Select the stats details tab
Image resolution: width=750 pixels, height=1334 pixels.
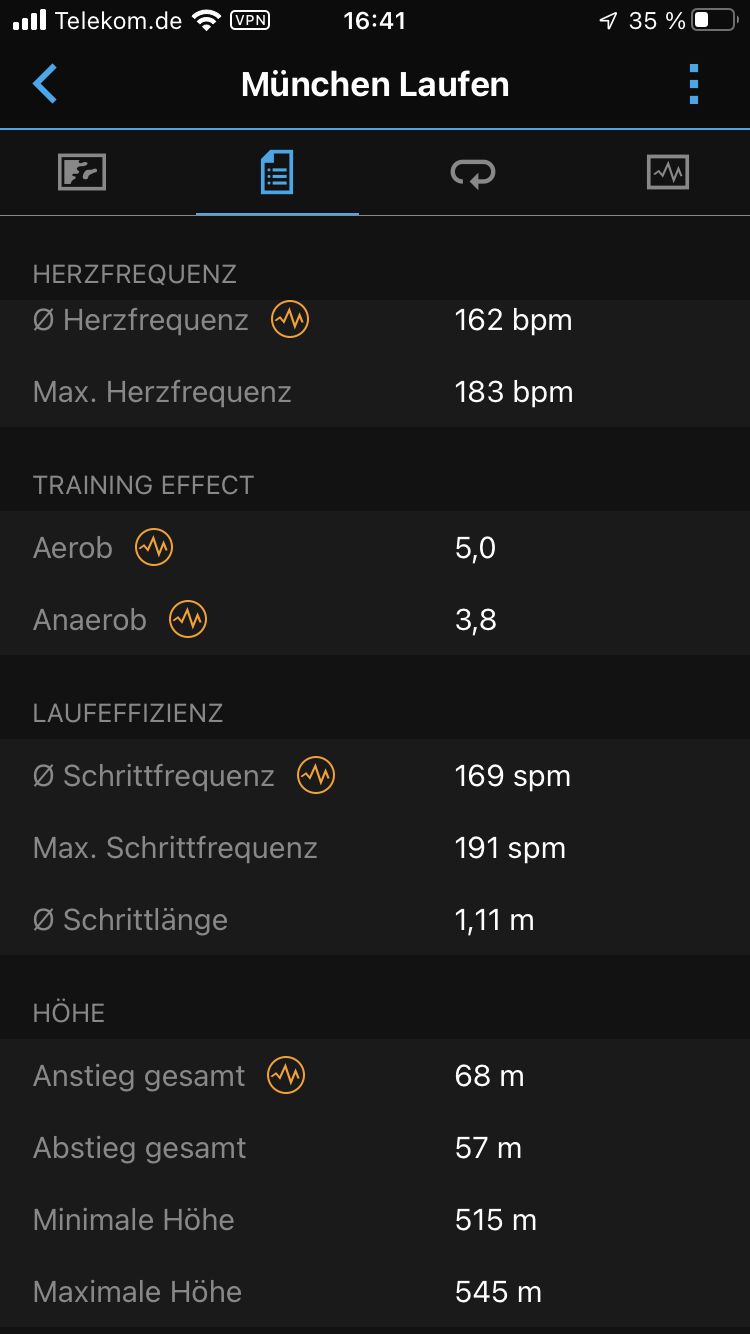pos(277,173)
